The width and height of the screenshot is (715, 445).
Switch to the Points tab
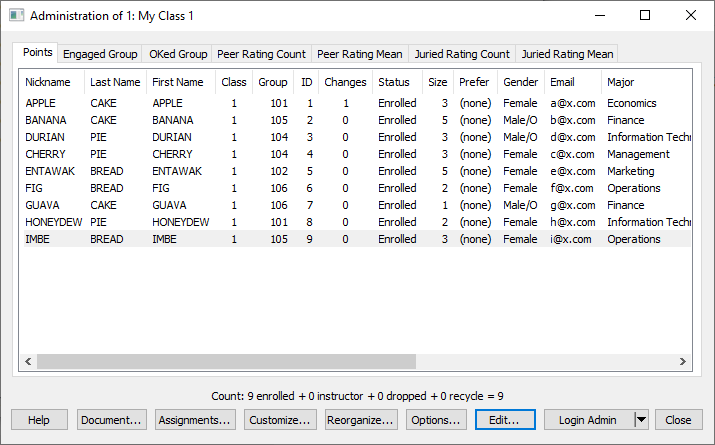pos(37,52)
